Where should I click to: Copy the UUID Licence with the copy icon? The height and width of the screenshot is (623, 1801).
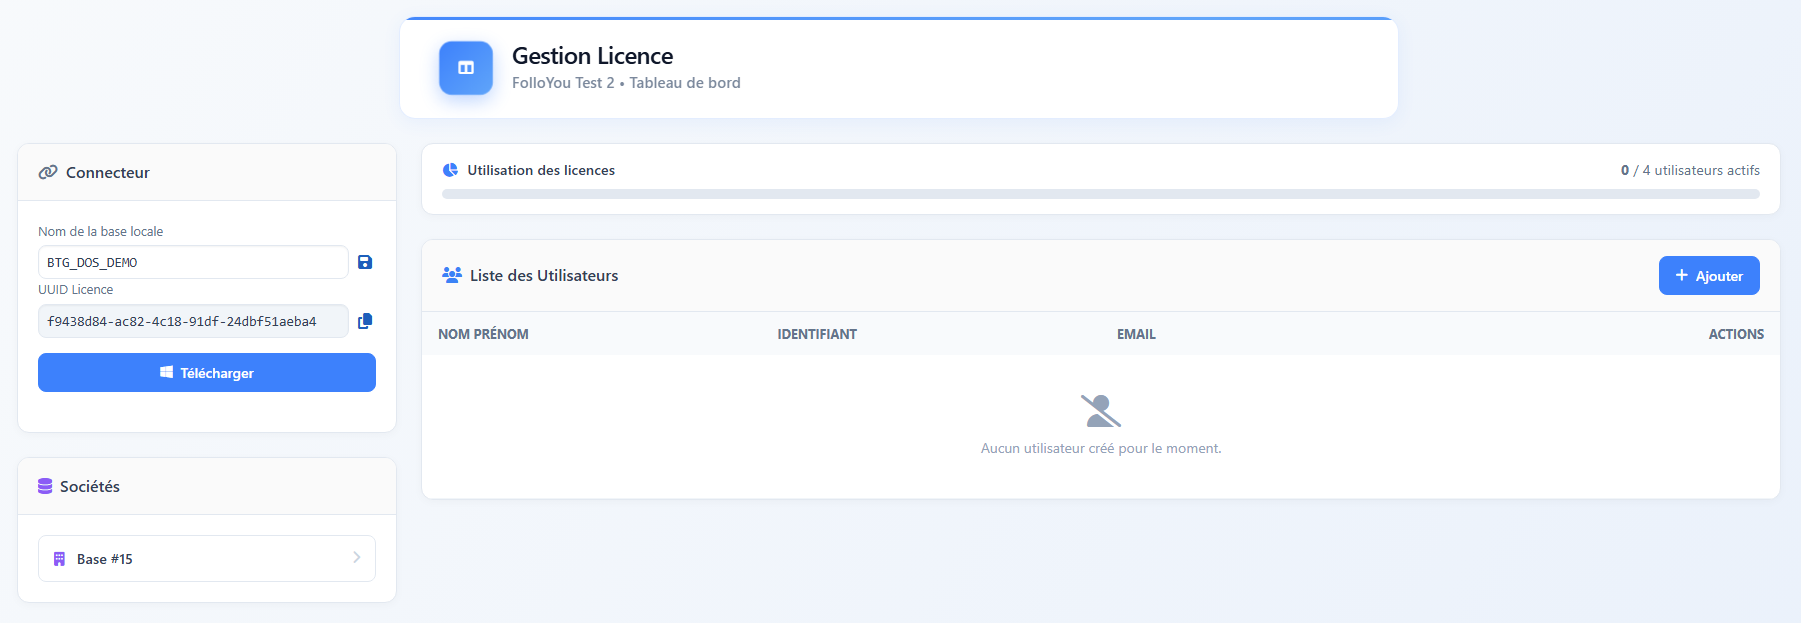click(x=365, y=321)
